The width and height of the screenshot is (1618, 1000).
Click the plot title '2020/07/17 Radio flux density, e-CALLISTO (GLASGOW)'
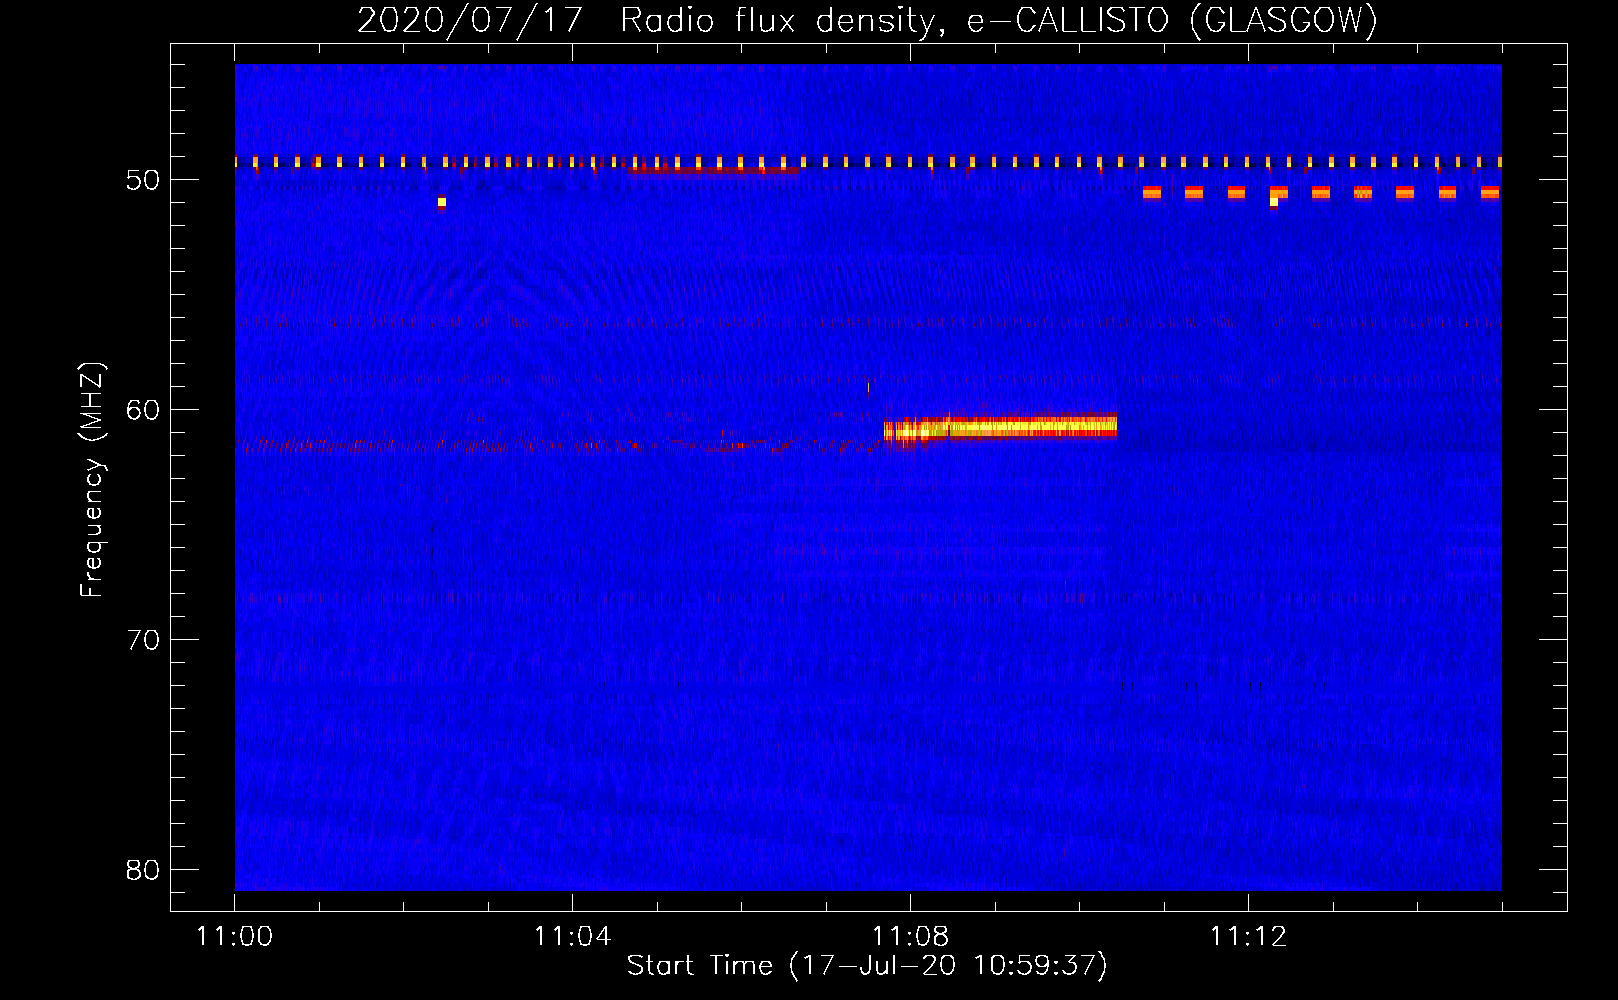coord(867,20)
